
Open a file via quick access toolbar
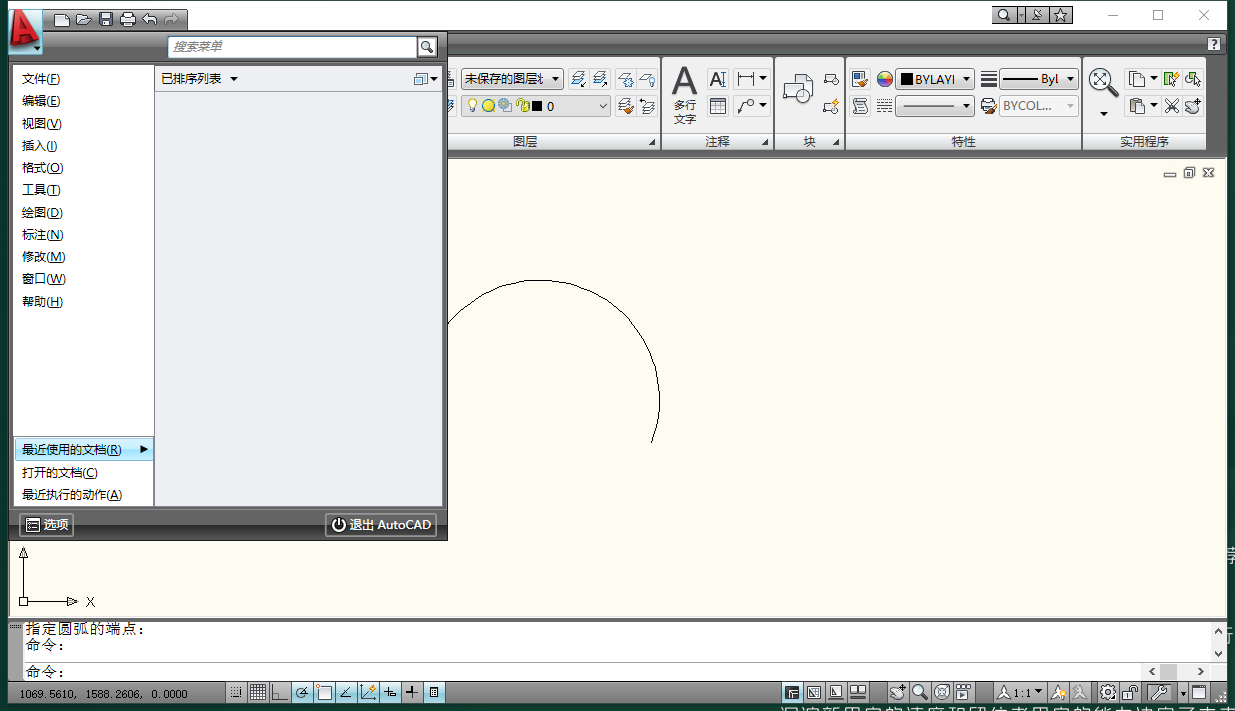(x=84, y=19)
